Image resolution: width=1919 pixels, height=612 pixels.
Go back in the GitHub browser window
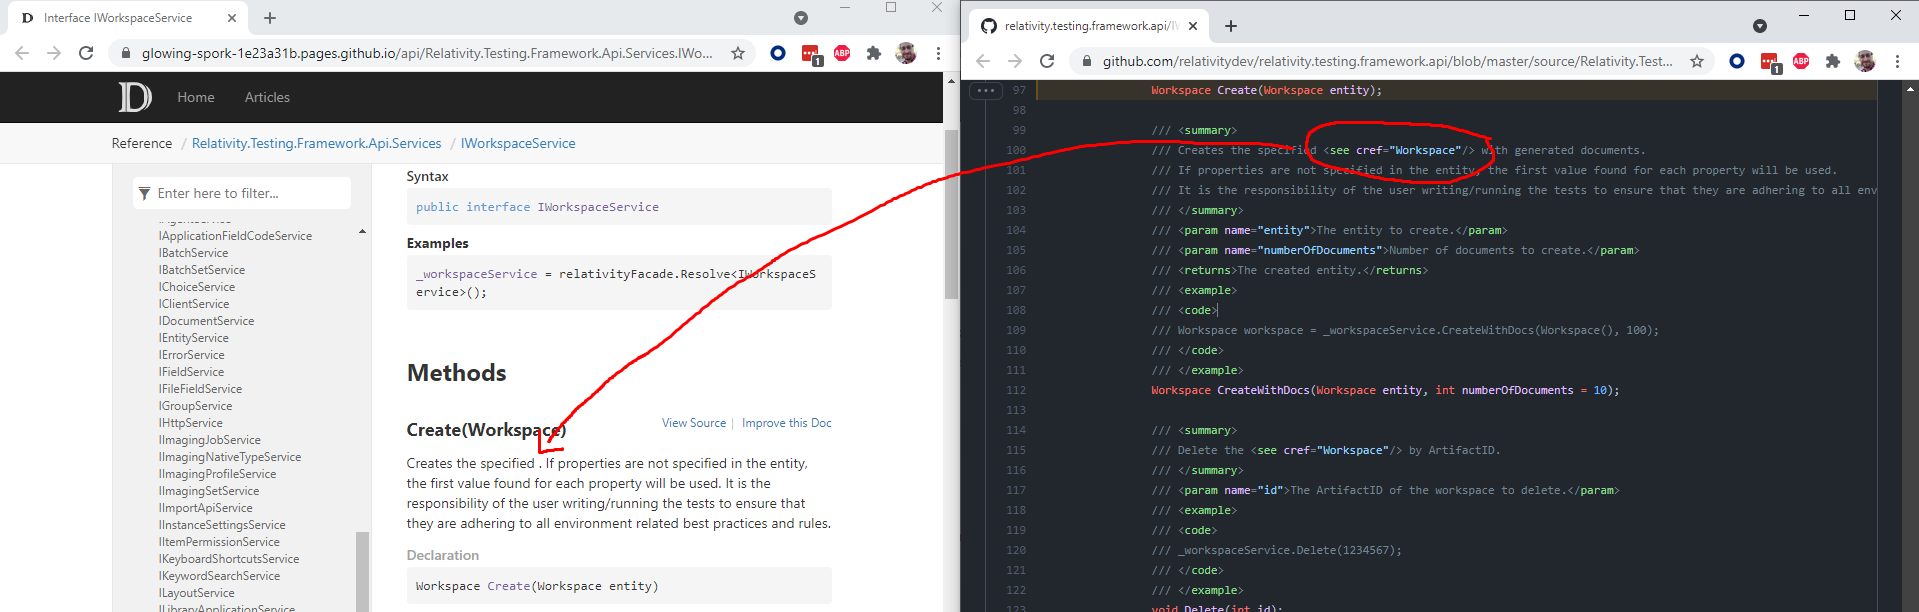click(983, 61)
